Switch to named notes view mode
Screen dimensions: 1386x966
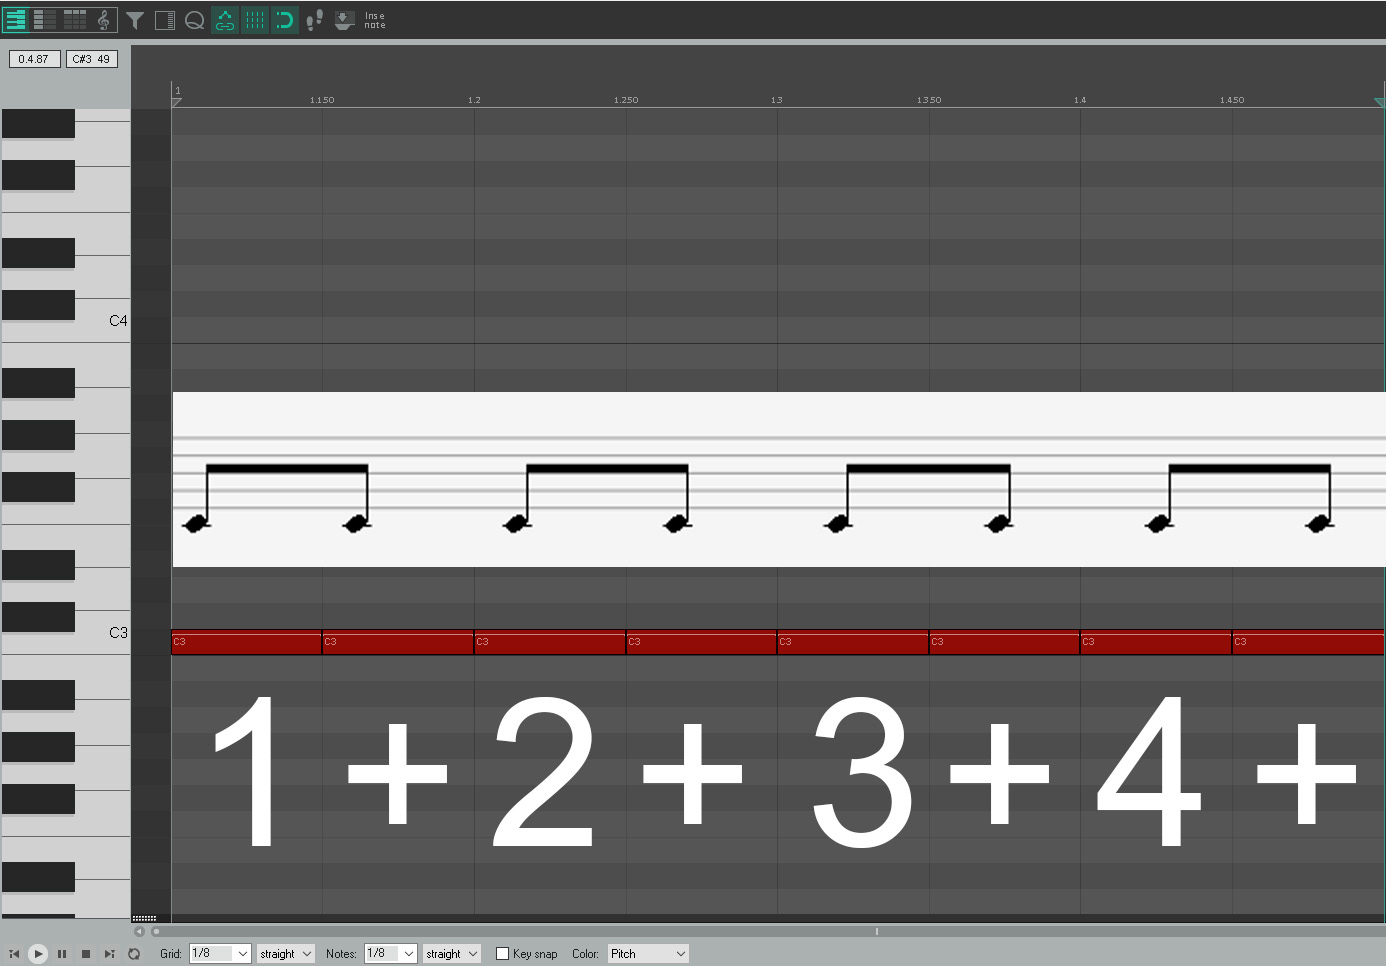[x=45, y=20]
